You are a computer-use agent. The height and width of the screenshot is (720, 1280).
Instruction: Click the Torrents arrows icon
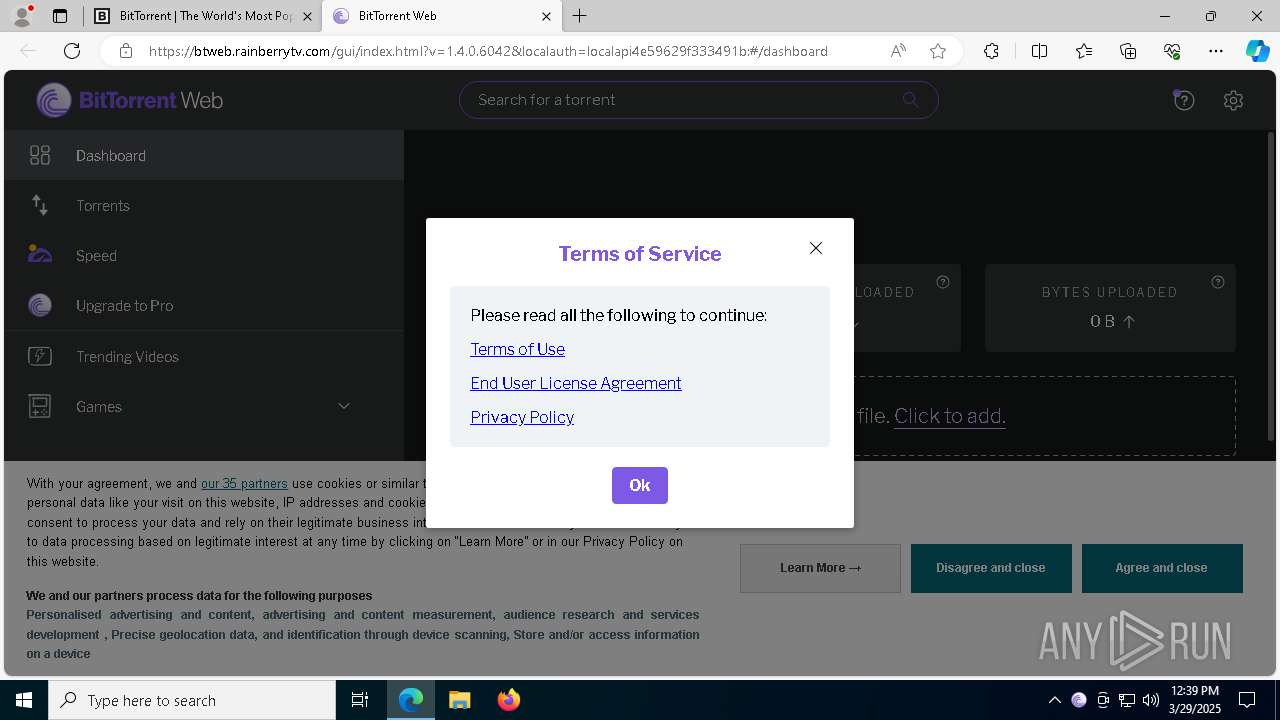coord(40,205)
